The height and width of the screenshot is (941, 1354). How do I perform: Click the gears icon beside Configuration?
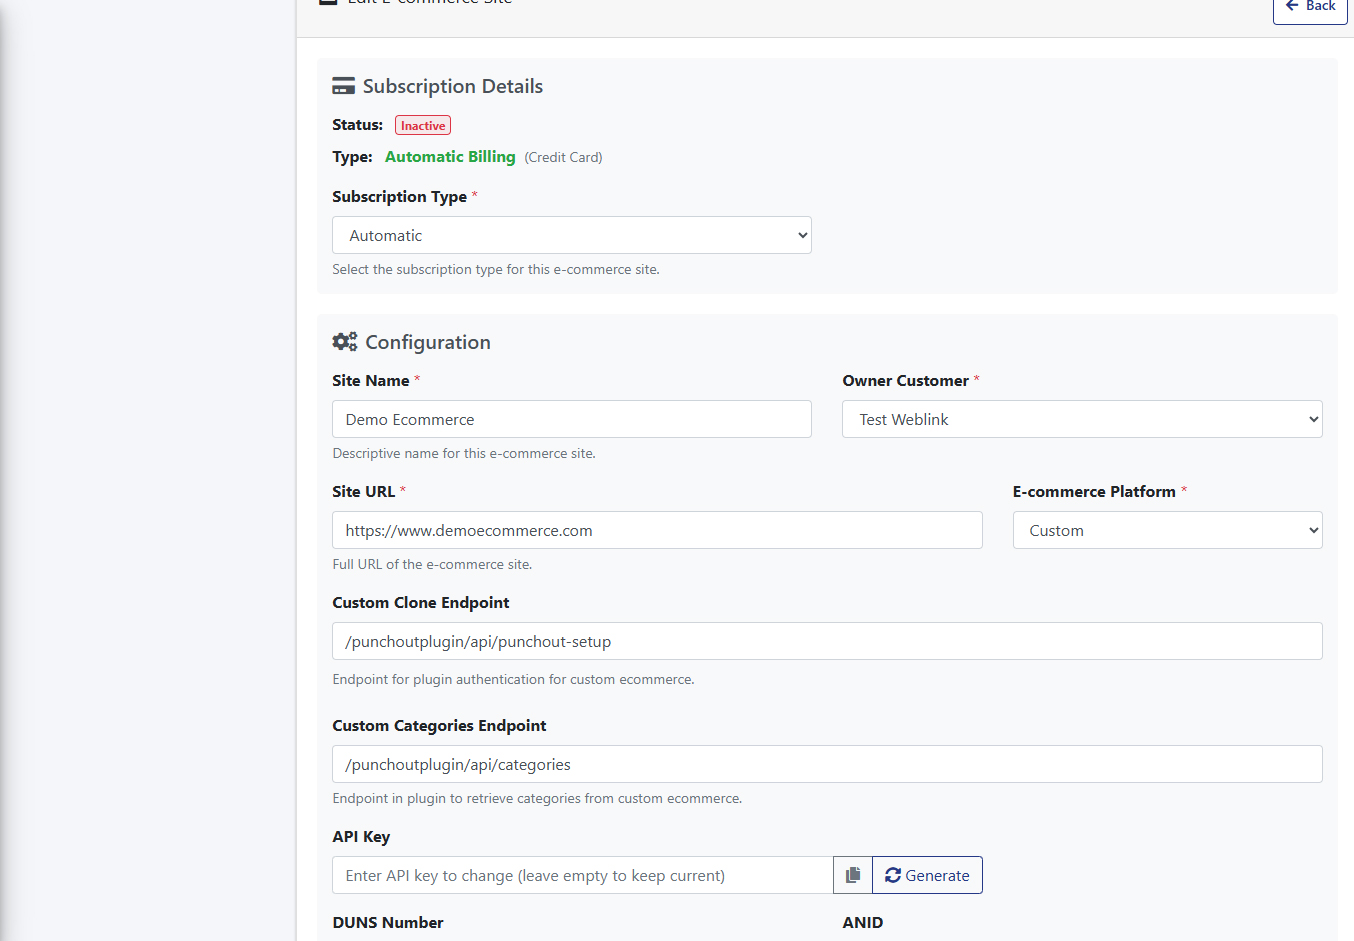coord(344,342)
